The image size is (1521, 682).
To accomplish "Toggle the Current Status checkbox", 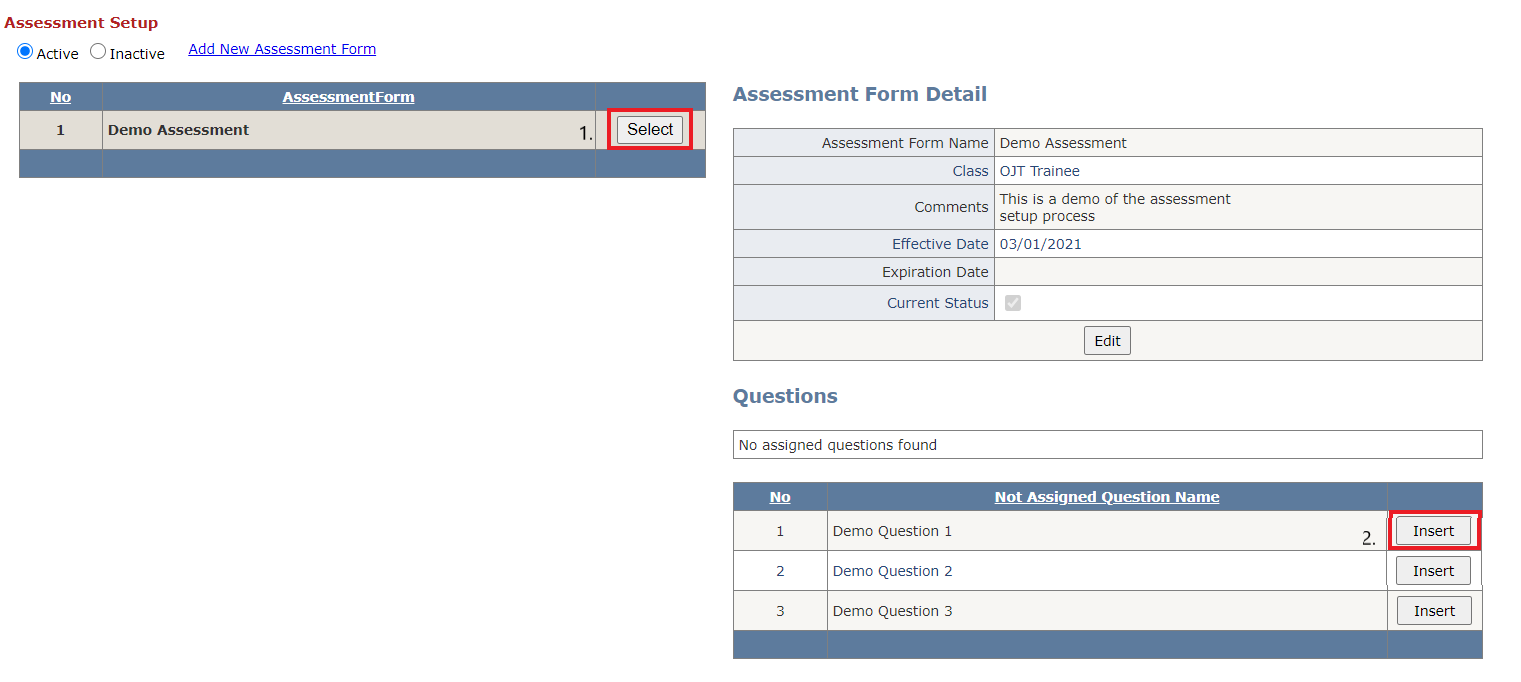I will click(1013, 303).
